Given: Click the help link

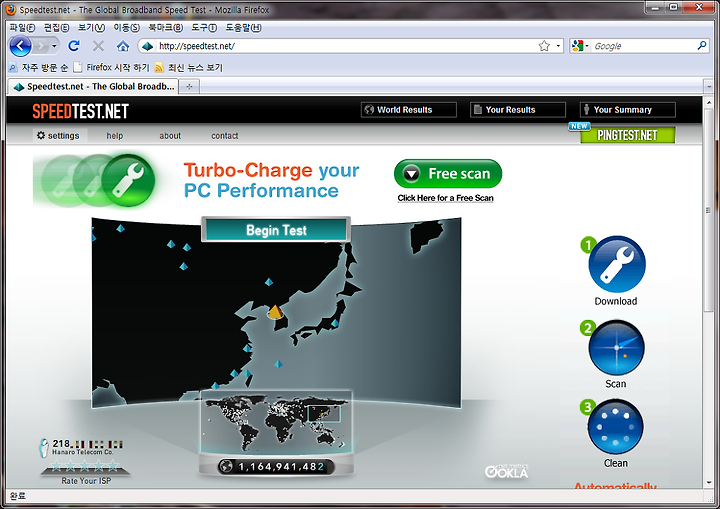Looking at the screenshot, I should [115, 136].
